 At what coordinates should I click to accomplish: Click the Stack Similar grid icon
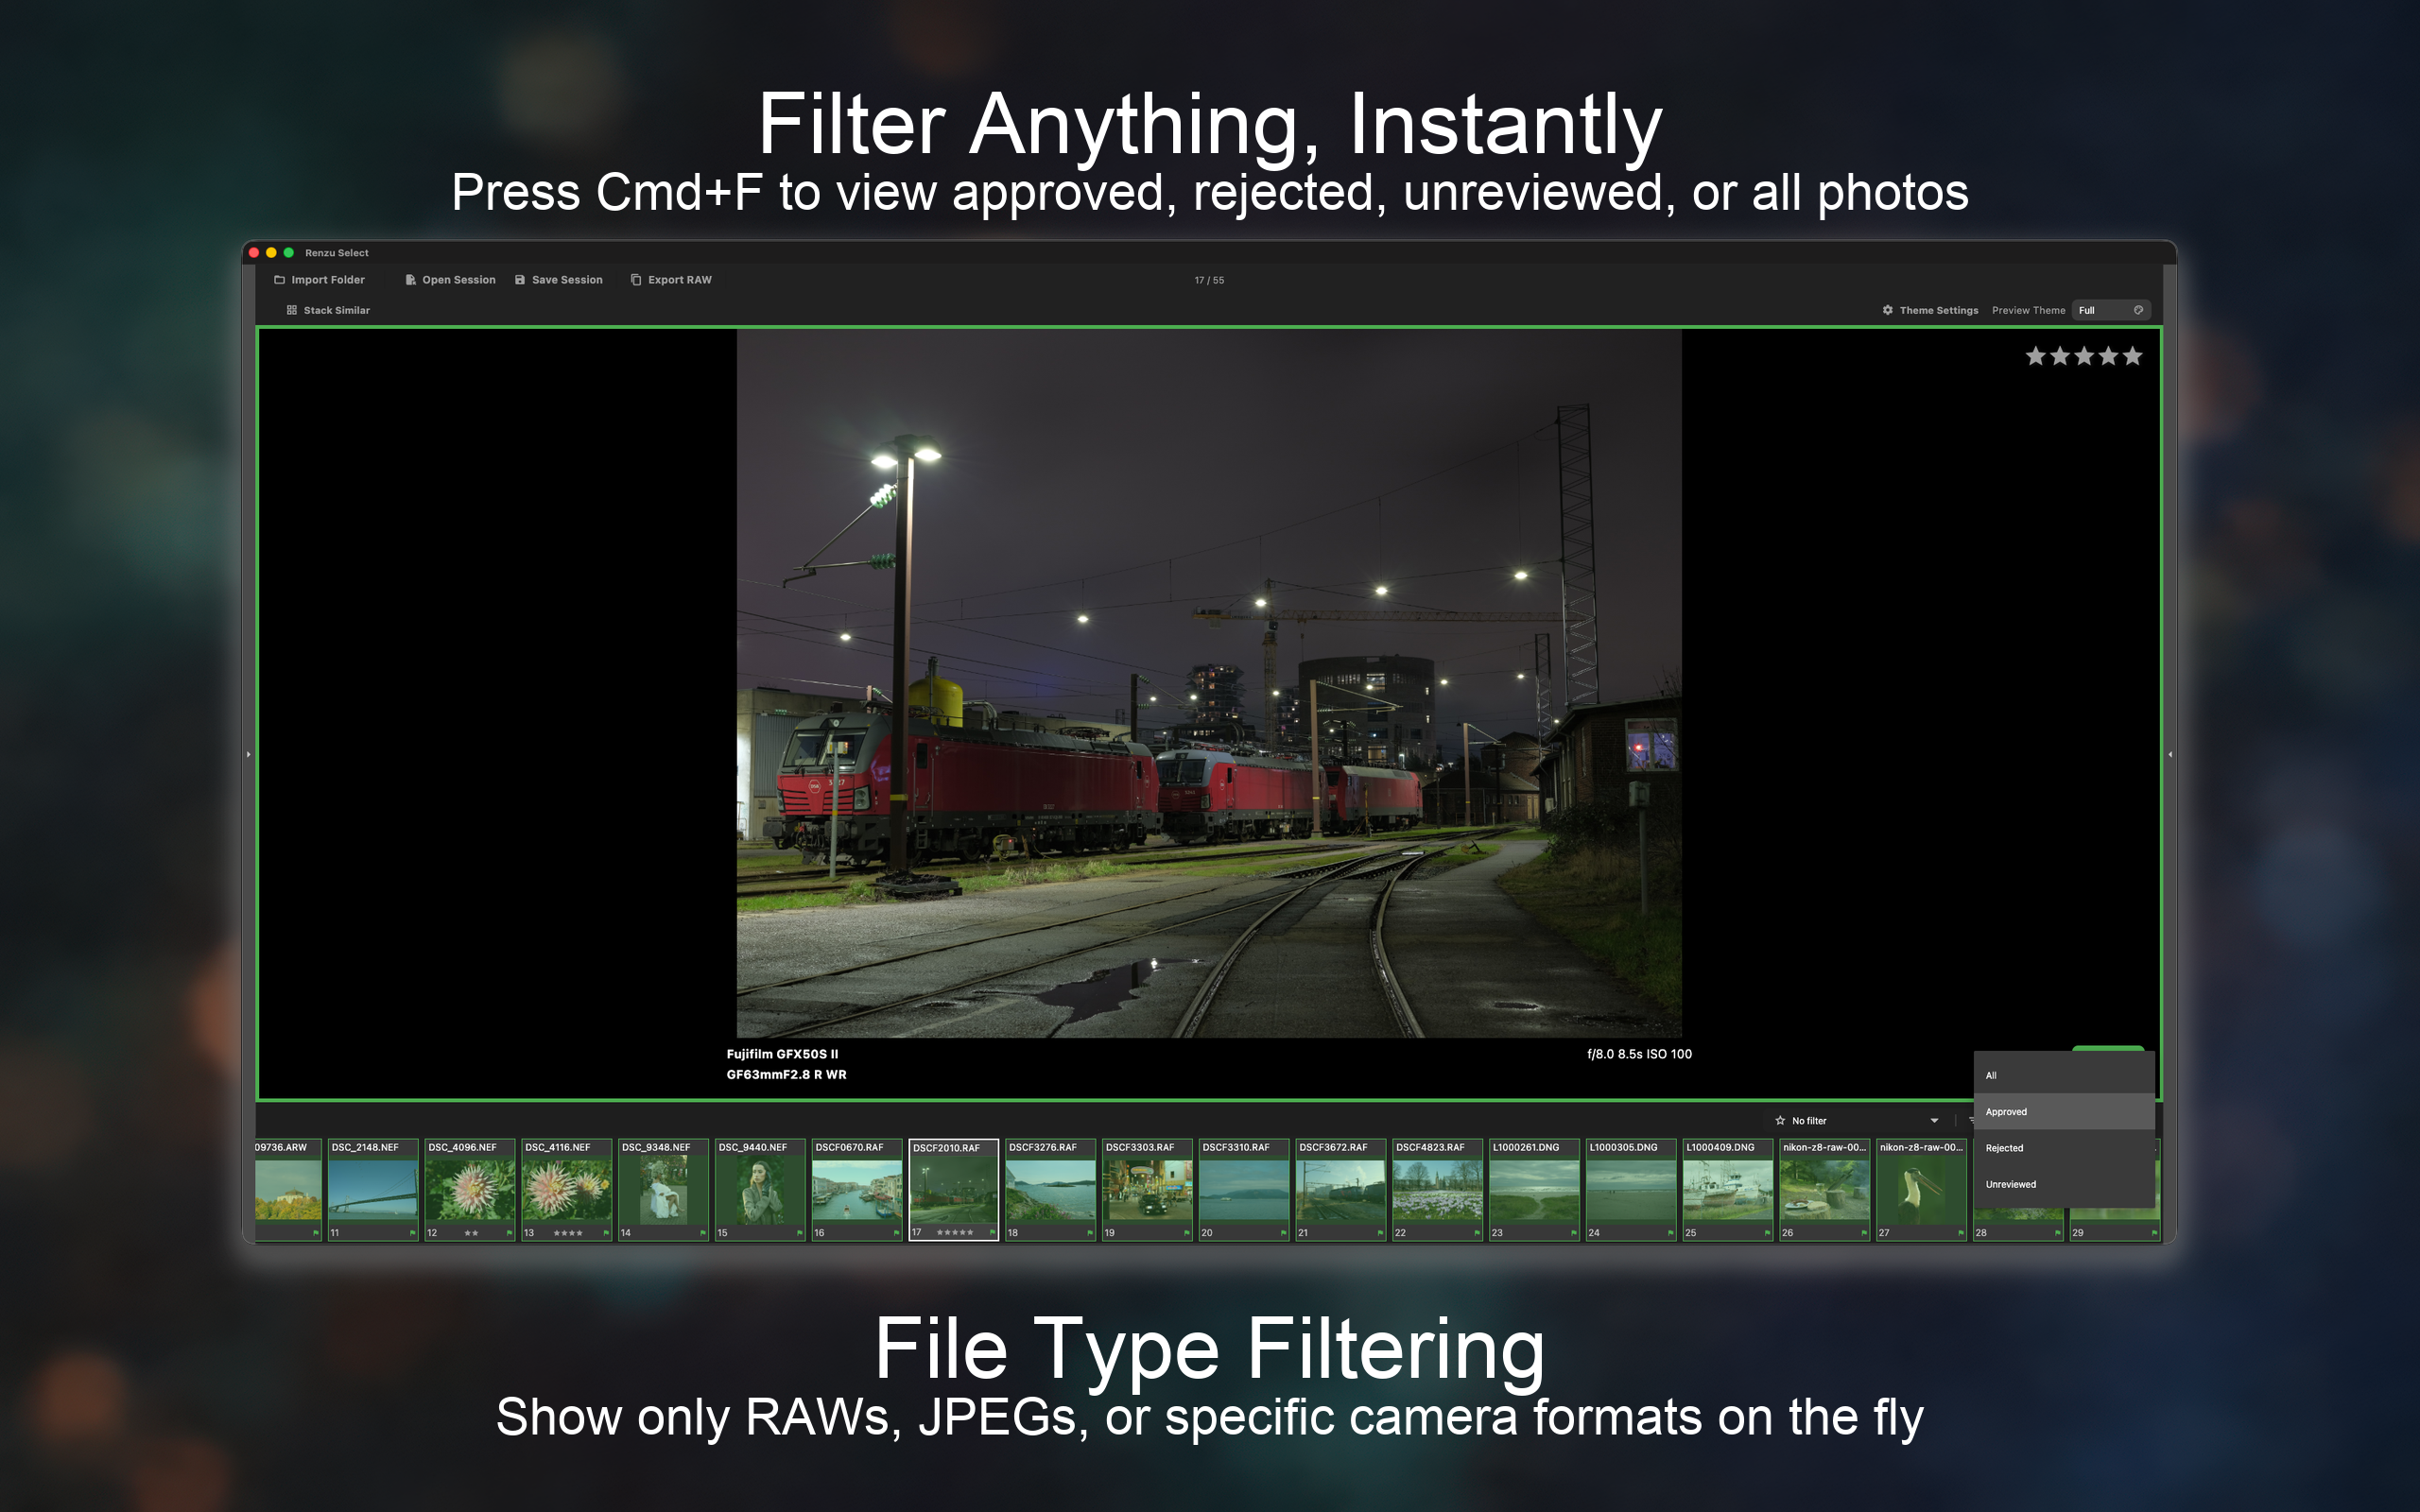(292, 311)
